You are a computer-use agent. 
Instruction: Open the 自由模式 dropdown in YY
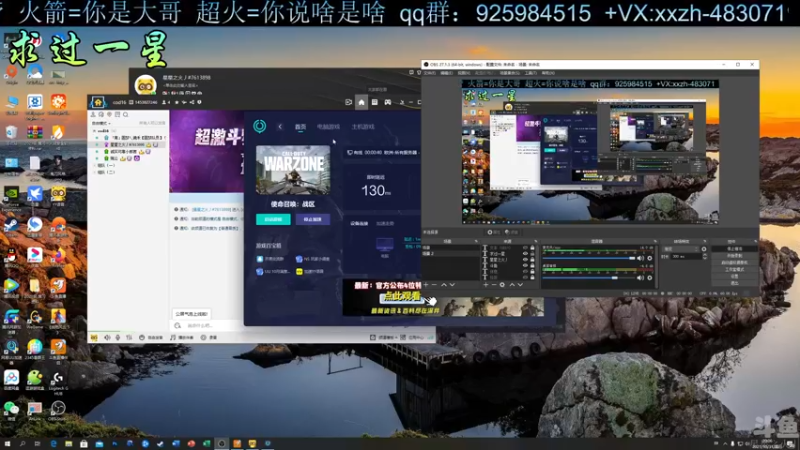coord(101,123)
